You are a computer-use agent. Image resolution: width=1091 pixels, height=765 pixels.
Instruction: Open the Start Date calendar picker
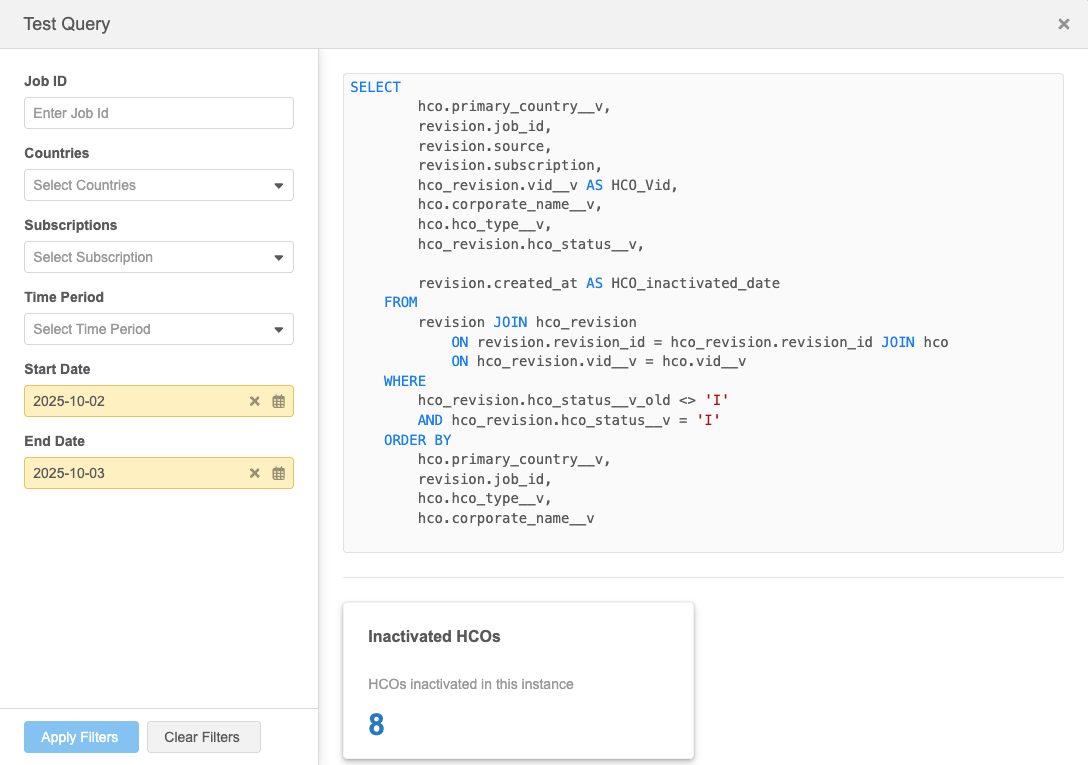279,401
